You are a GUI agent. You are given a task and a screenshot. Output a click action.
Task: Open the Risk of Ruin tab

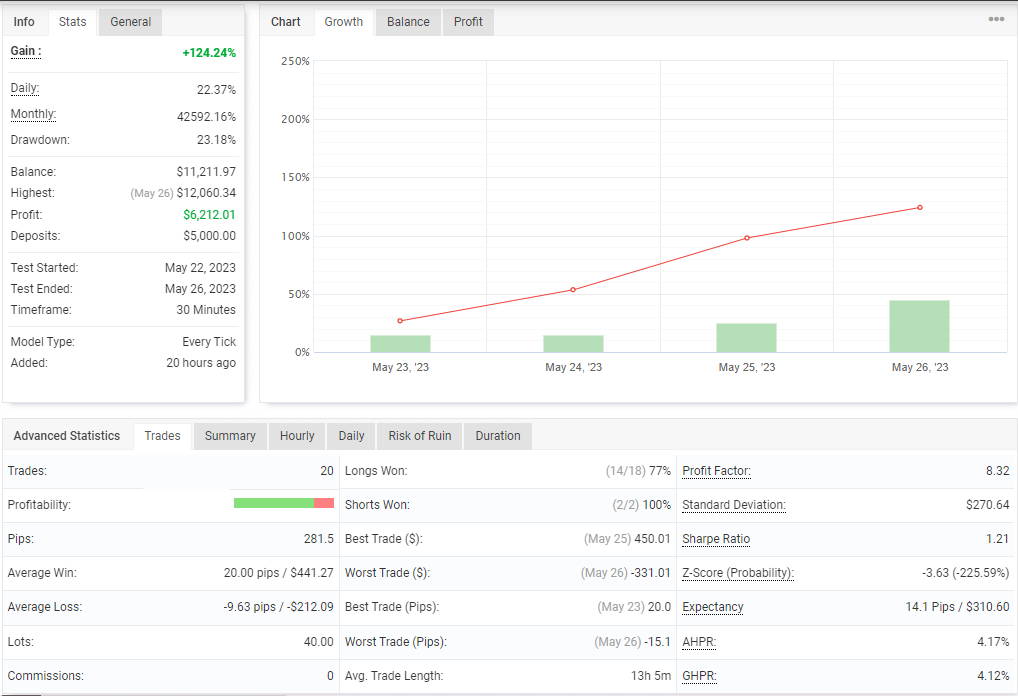(x=419, y=436)
